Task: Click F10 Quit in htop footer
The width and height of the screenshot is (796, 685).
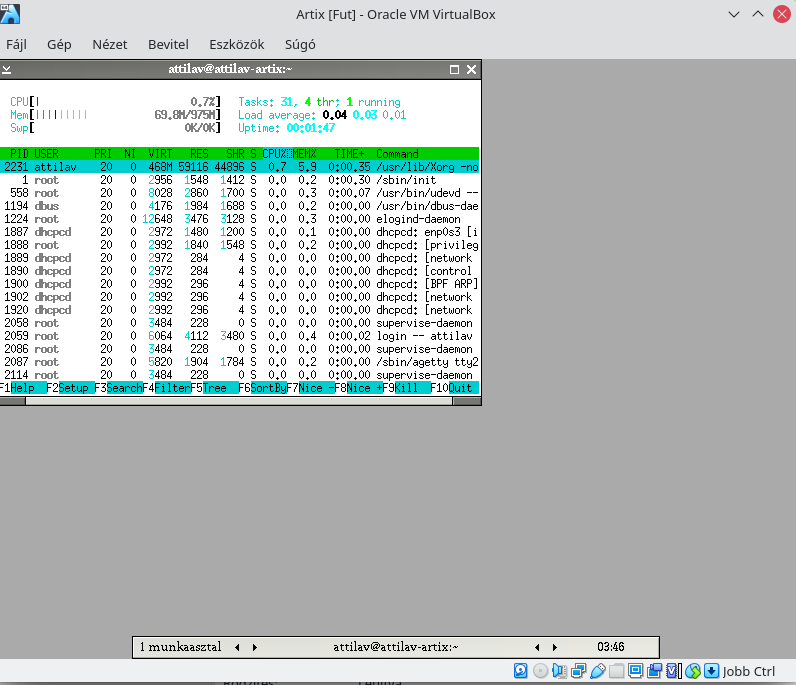Action: [454, 388]
